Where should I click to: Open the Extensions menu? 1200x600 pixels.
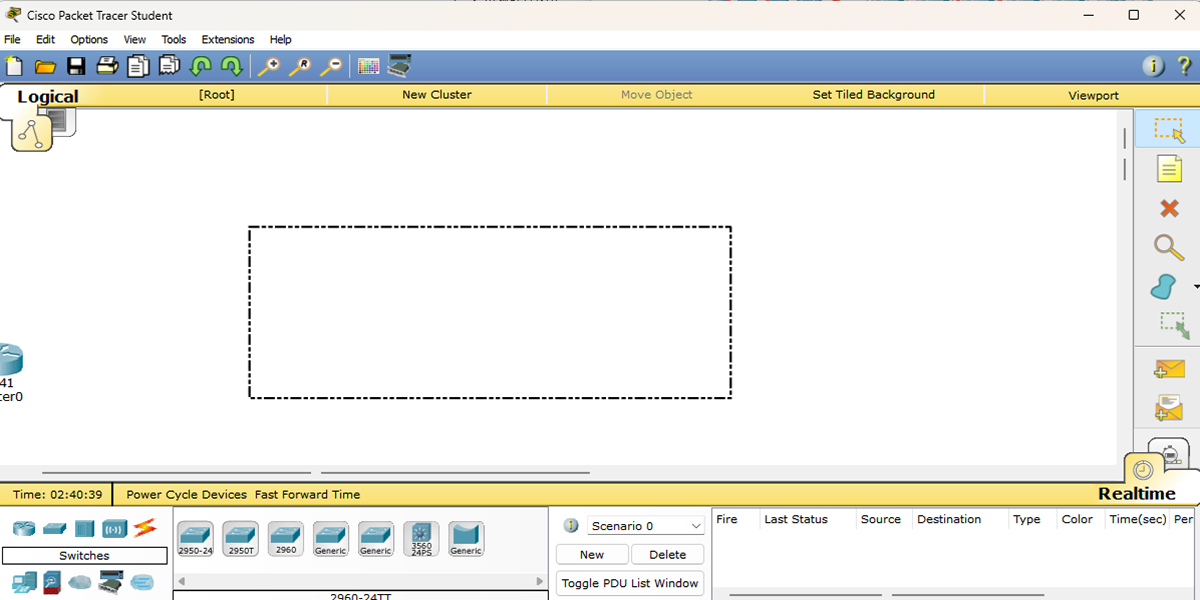click(x=228, y=40)
